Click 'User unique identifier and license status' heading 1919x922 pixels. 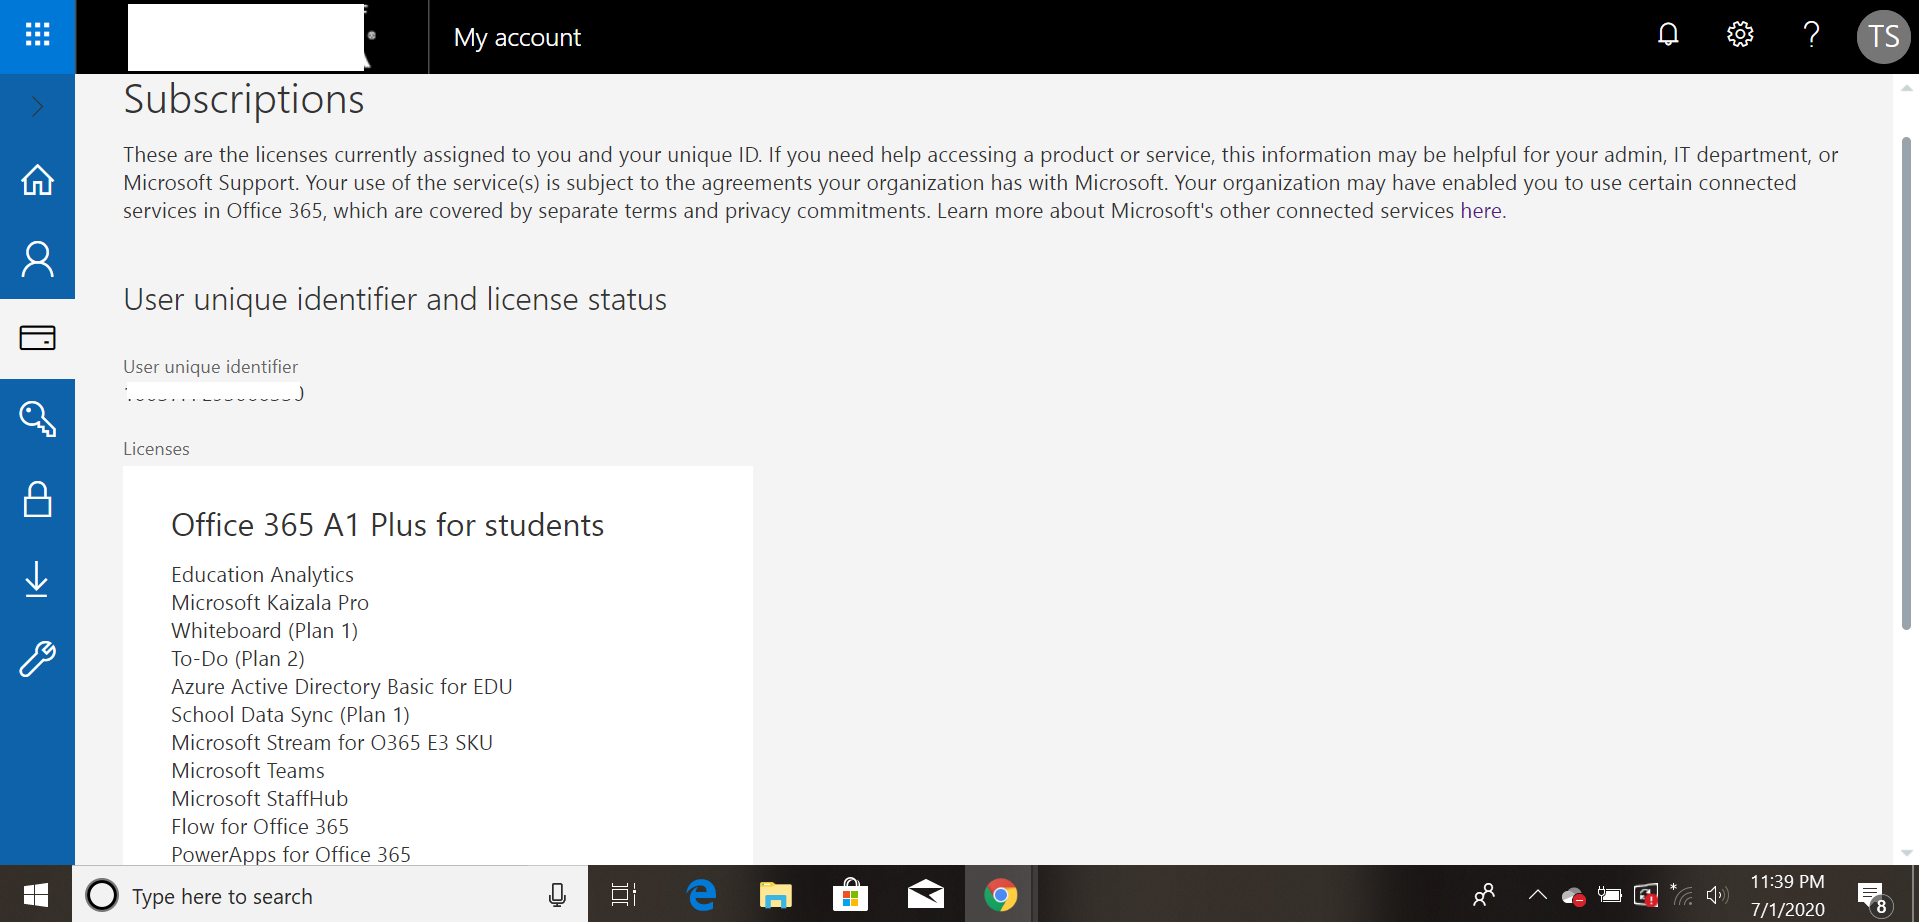(x=395, y=299)
